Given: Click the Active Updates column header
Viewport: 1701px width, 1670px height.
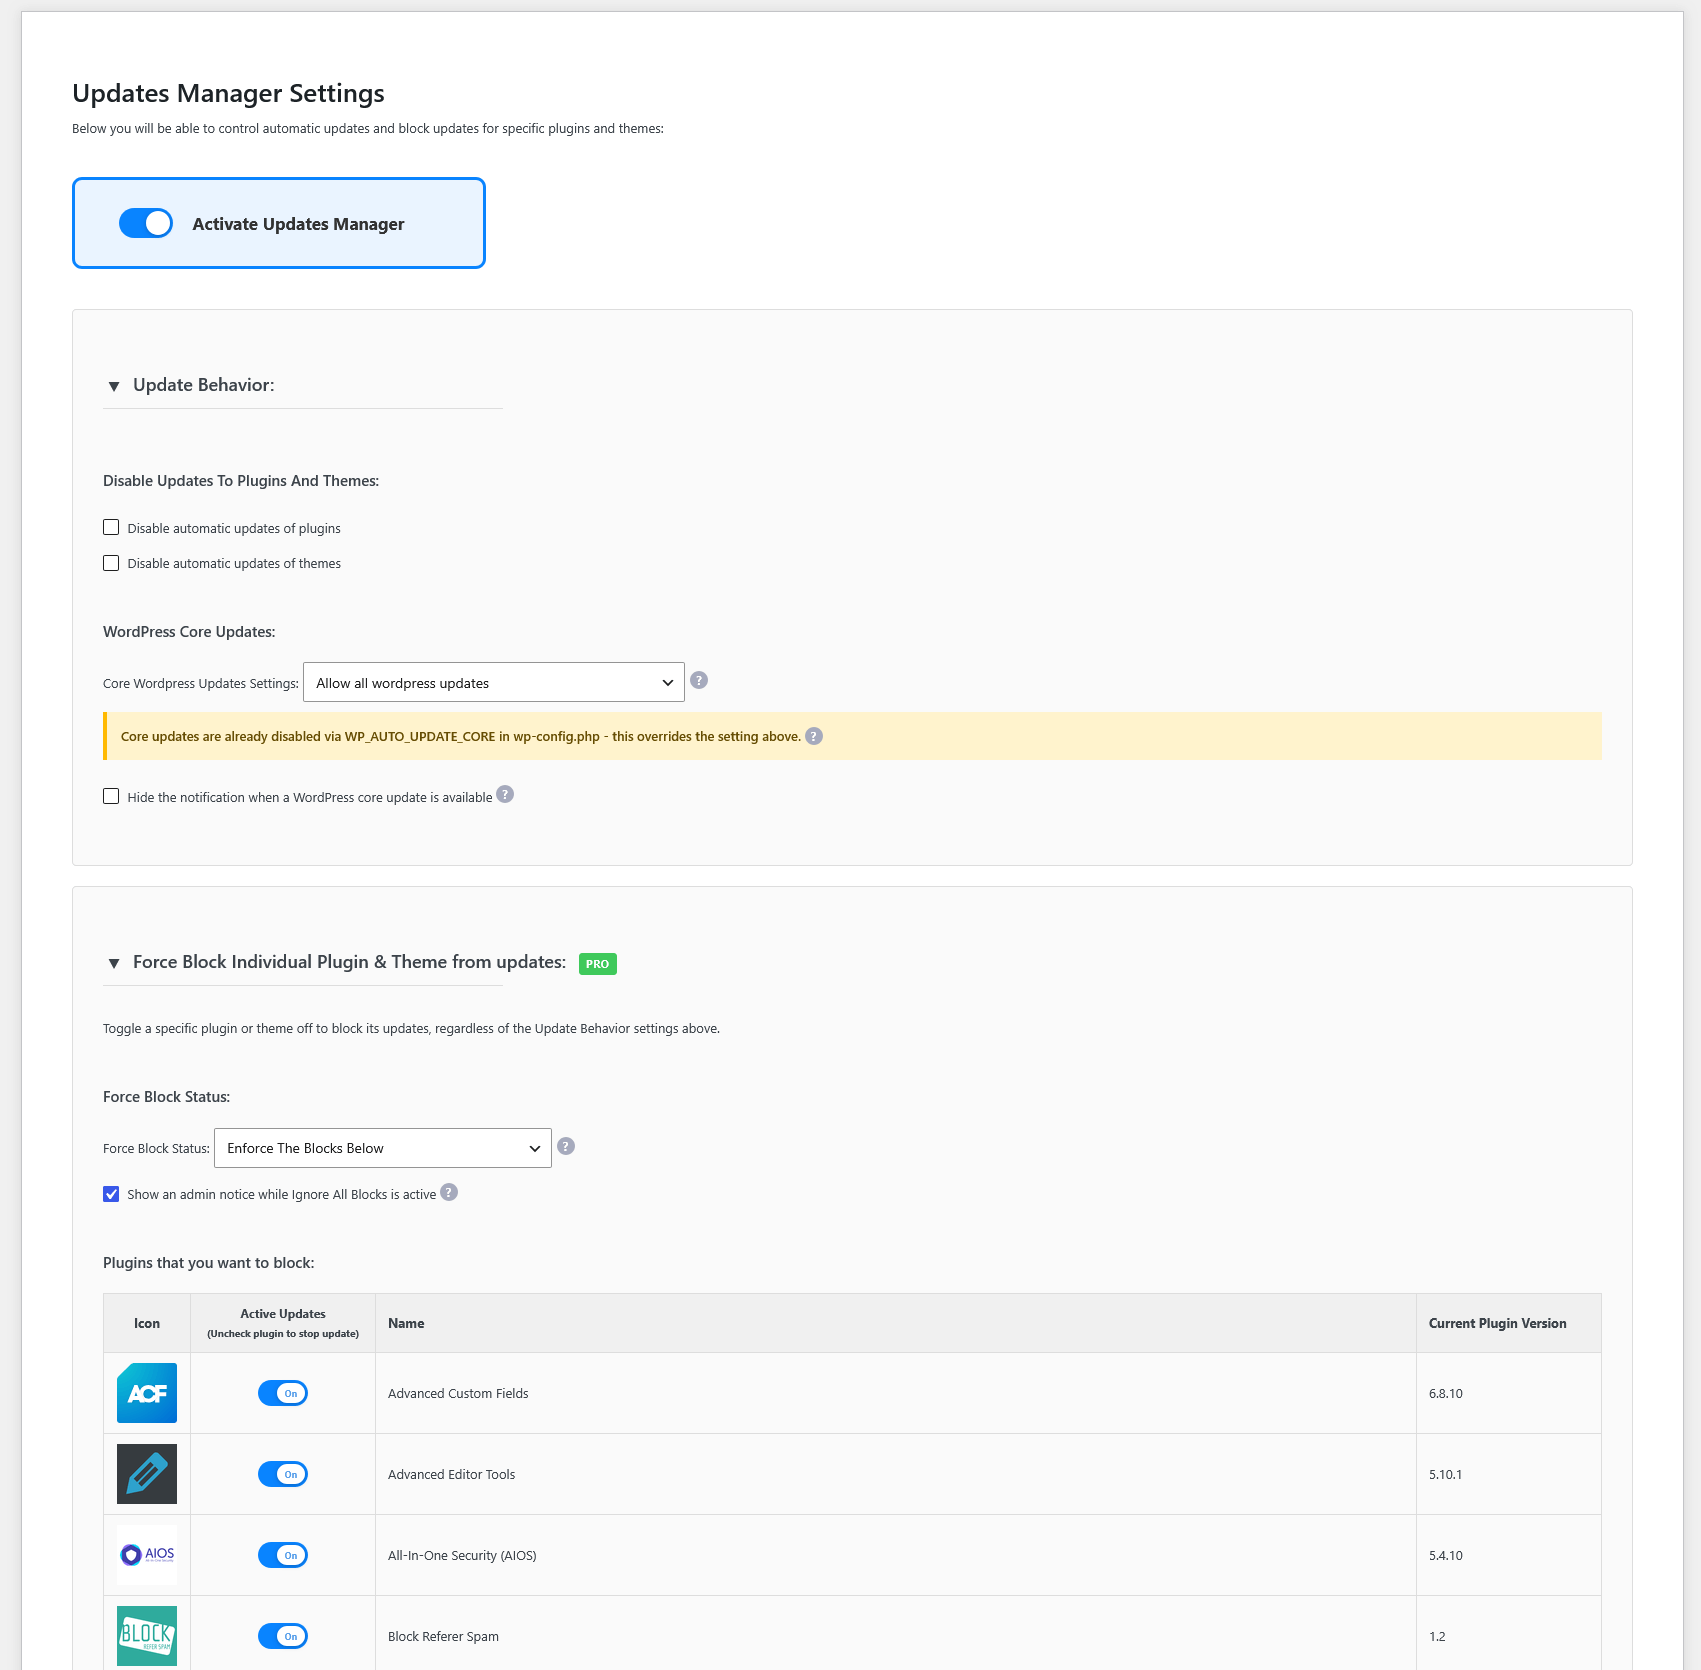Looking at the screenshot, I should tap(283, 1323).
